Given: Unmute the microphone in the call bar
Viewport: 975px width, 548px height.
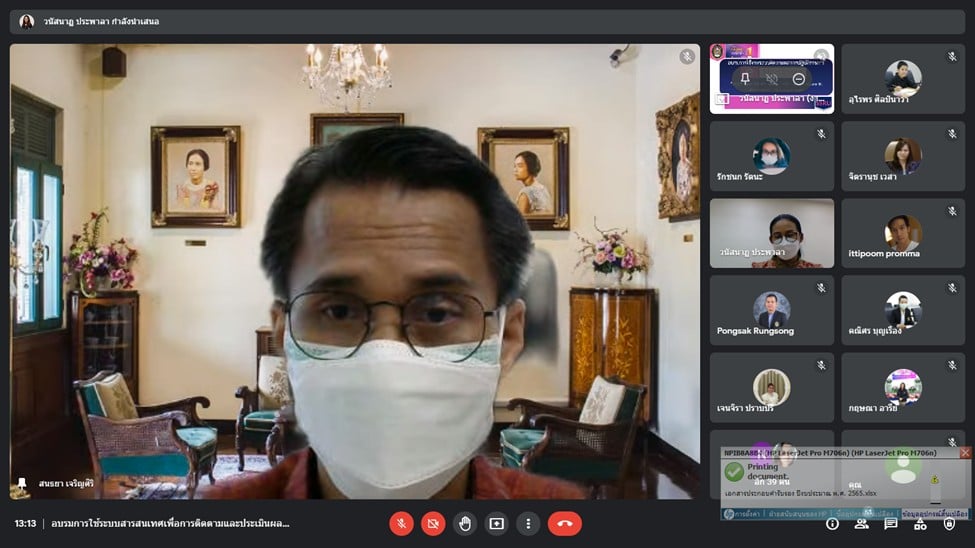Looking at the screenshot, I should point(401,523).
